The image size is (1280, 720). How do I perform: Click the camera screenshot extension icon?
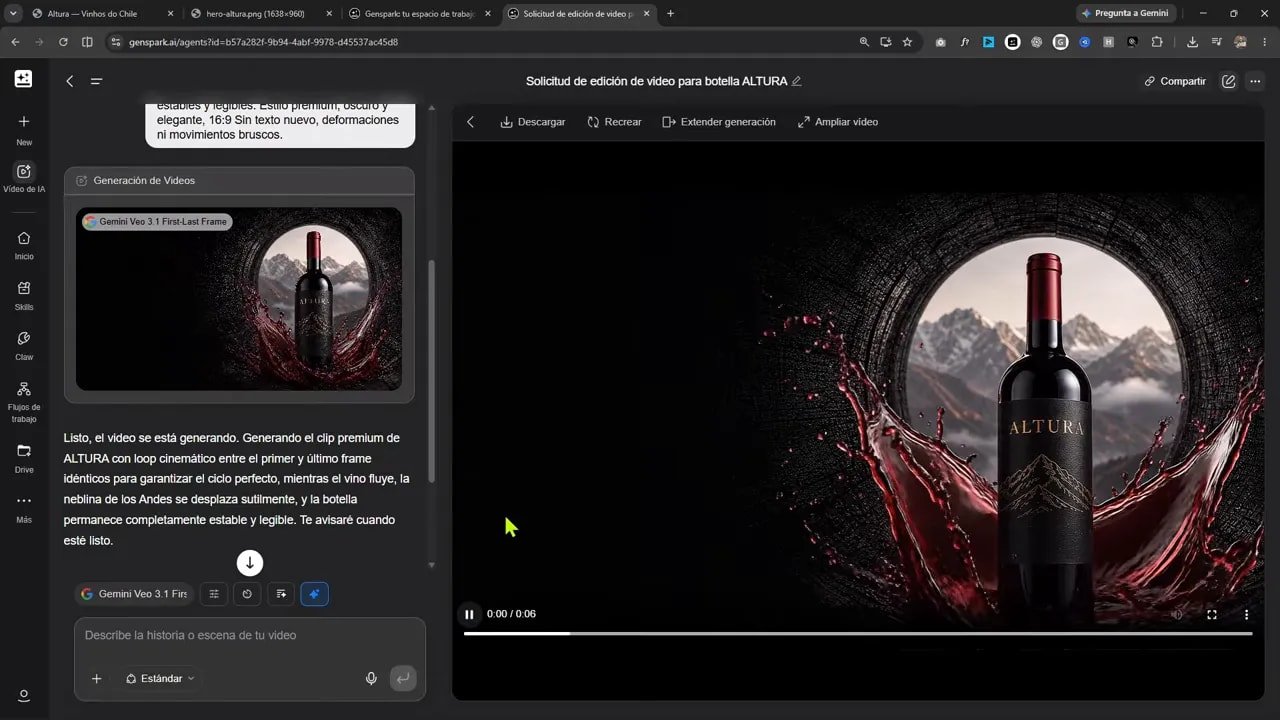click(940, 42)
